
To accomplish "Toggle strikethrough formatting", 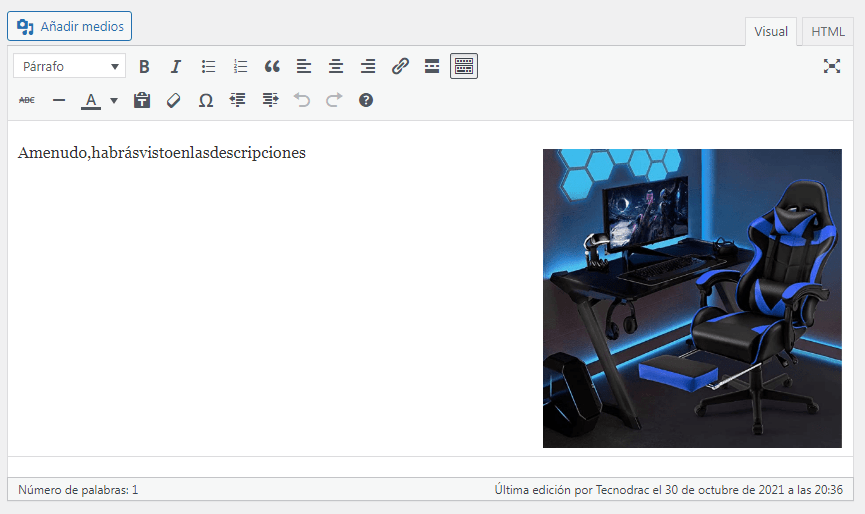I will pyautogui.click(x=27, y=100).
